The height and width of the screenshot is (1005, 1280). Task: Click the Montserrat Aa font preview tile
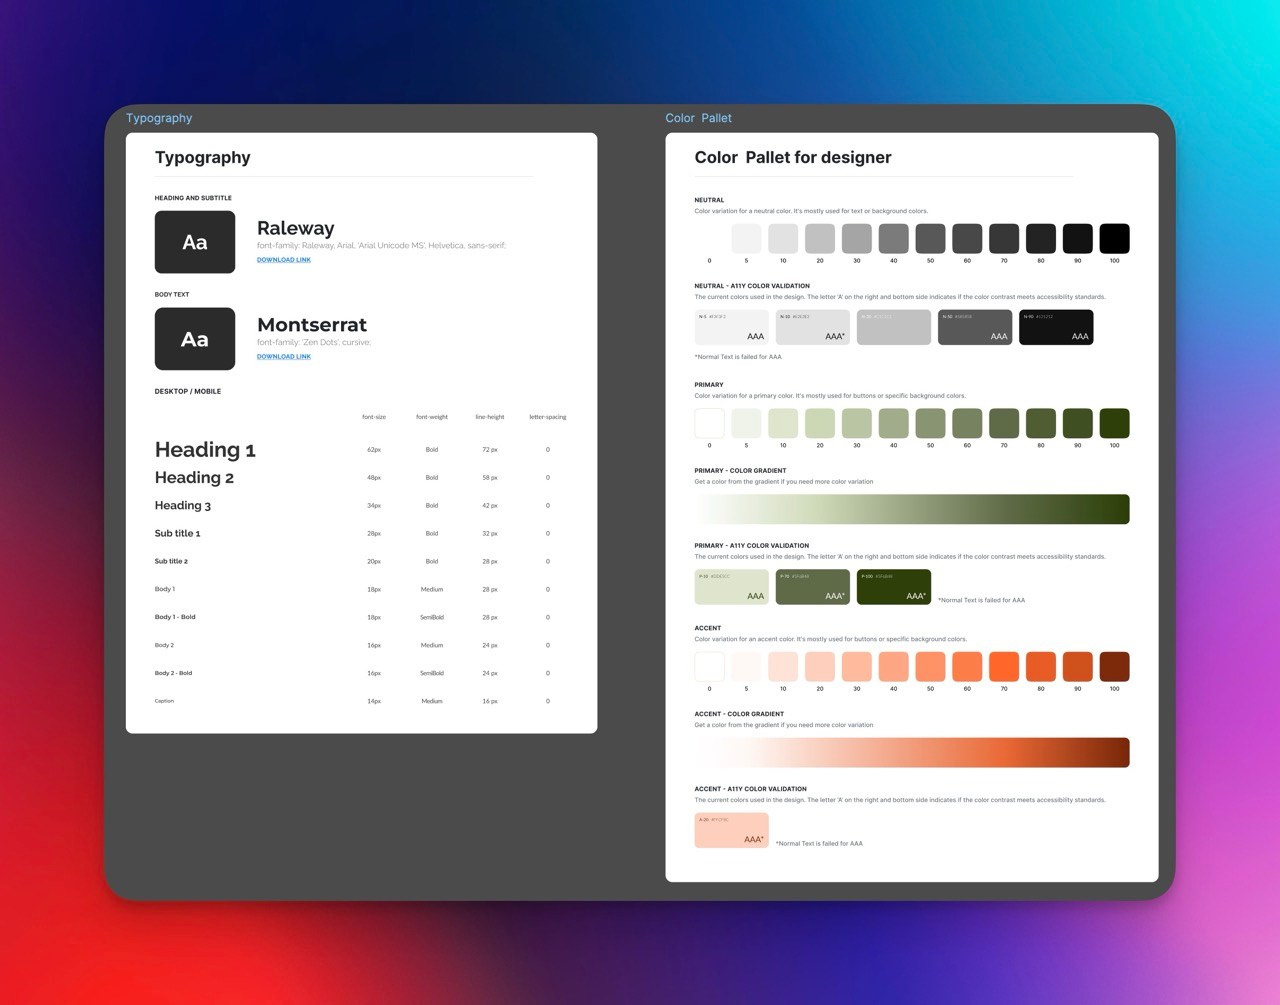pyautogui.click(x=195, y=339)
